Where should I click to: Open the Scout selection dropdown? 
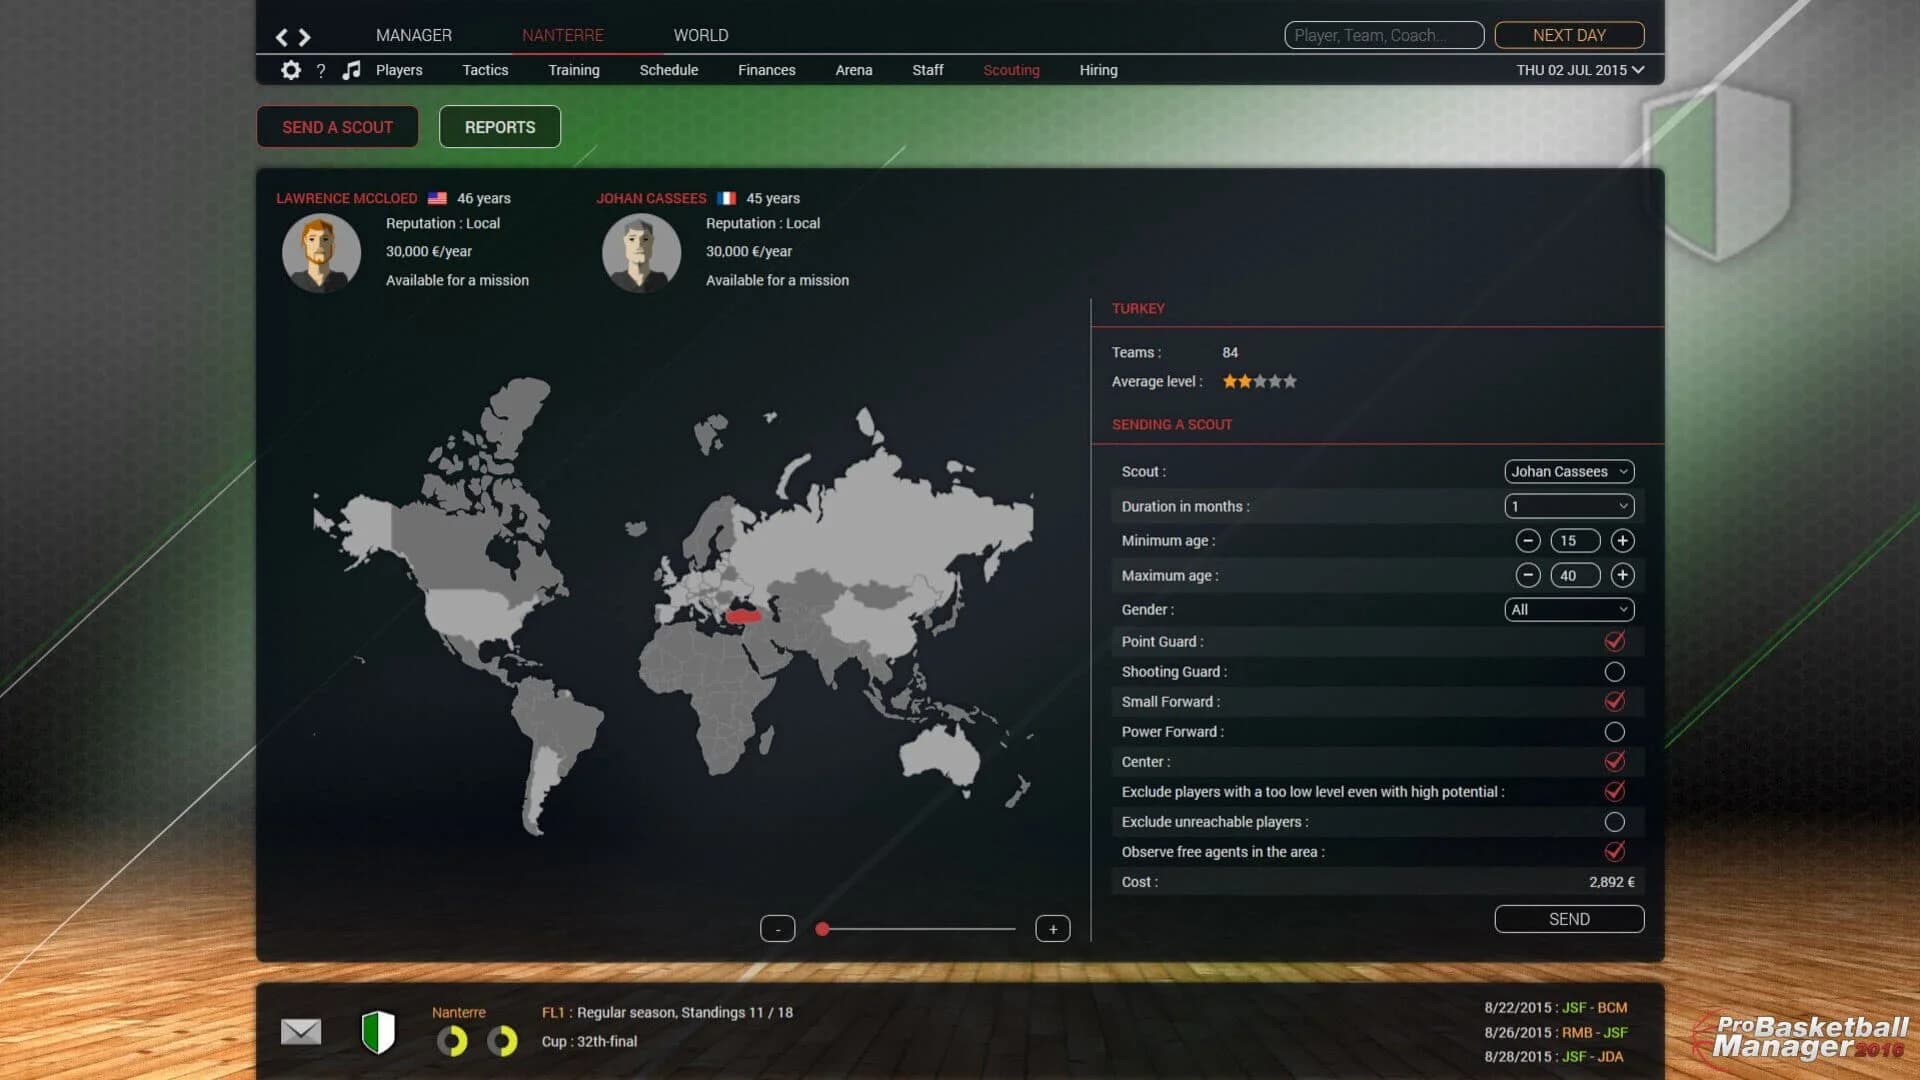(1568, 471)
